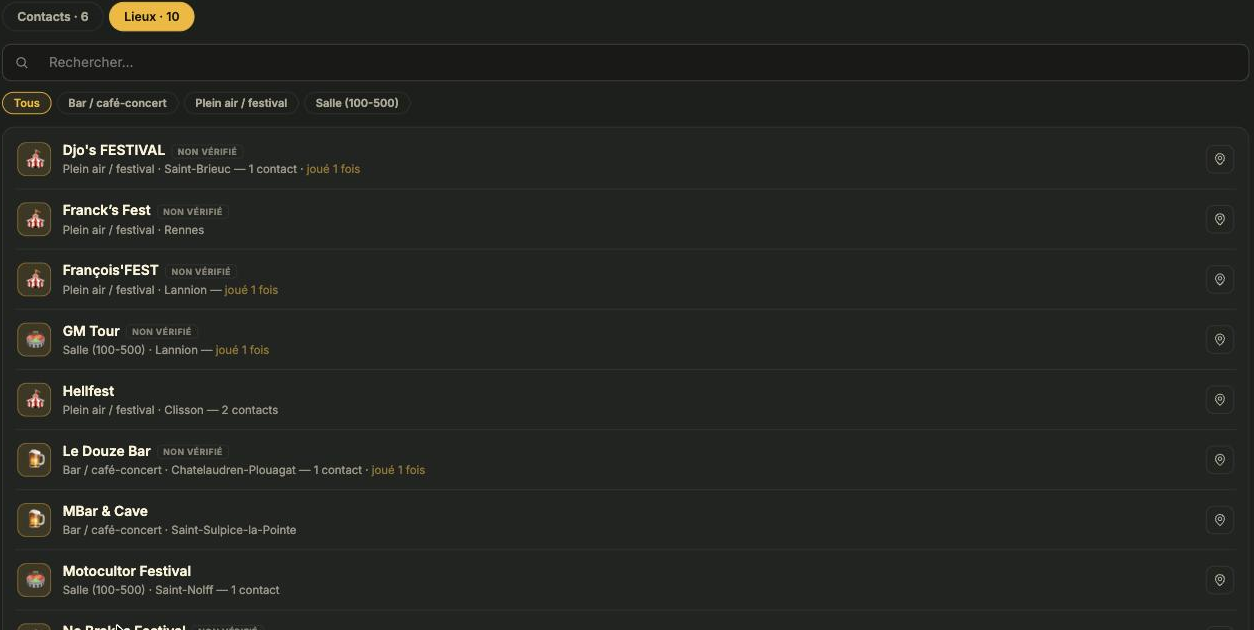Click NON VÉRIFIÉ badge on Djo's FESTIVAL
The height and width of the screenshot is (630, 1254).
tap(207, 152)
